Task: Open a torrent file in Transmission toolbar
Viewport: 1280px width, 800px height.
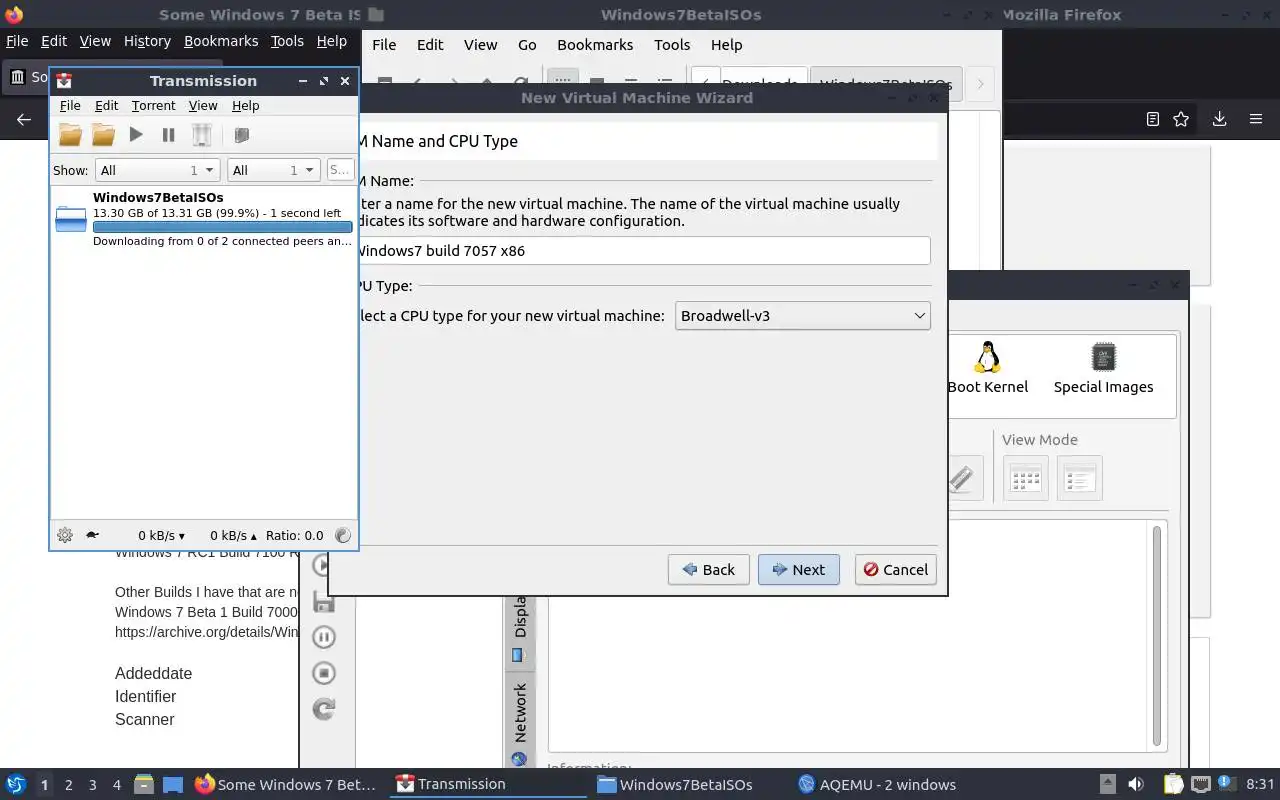Action: (x=70, y=134)
